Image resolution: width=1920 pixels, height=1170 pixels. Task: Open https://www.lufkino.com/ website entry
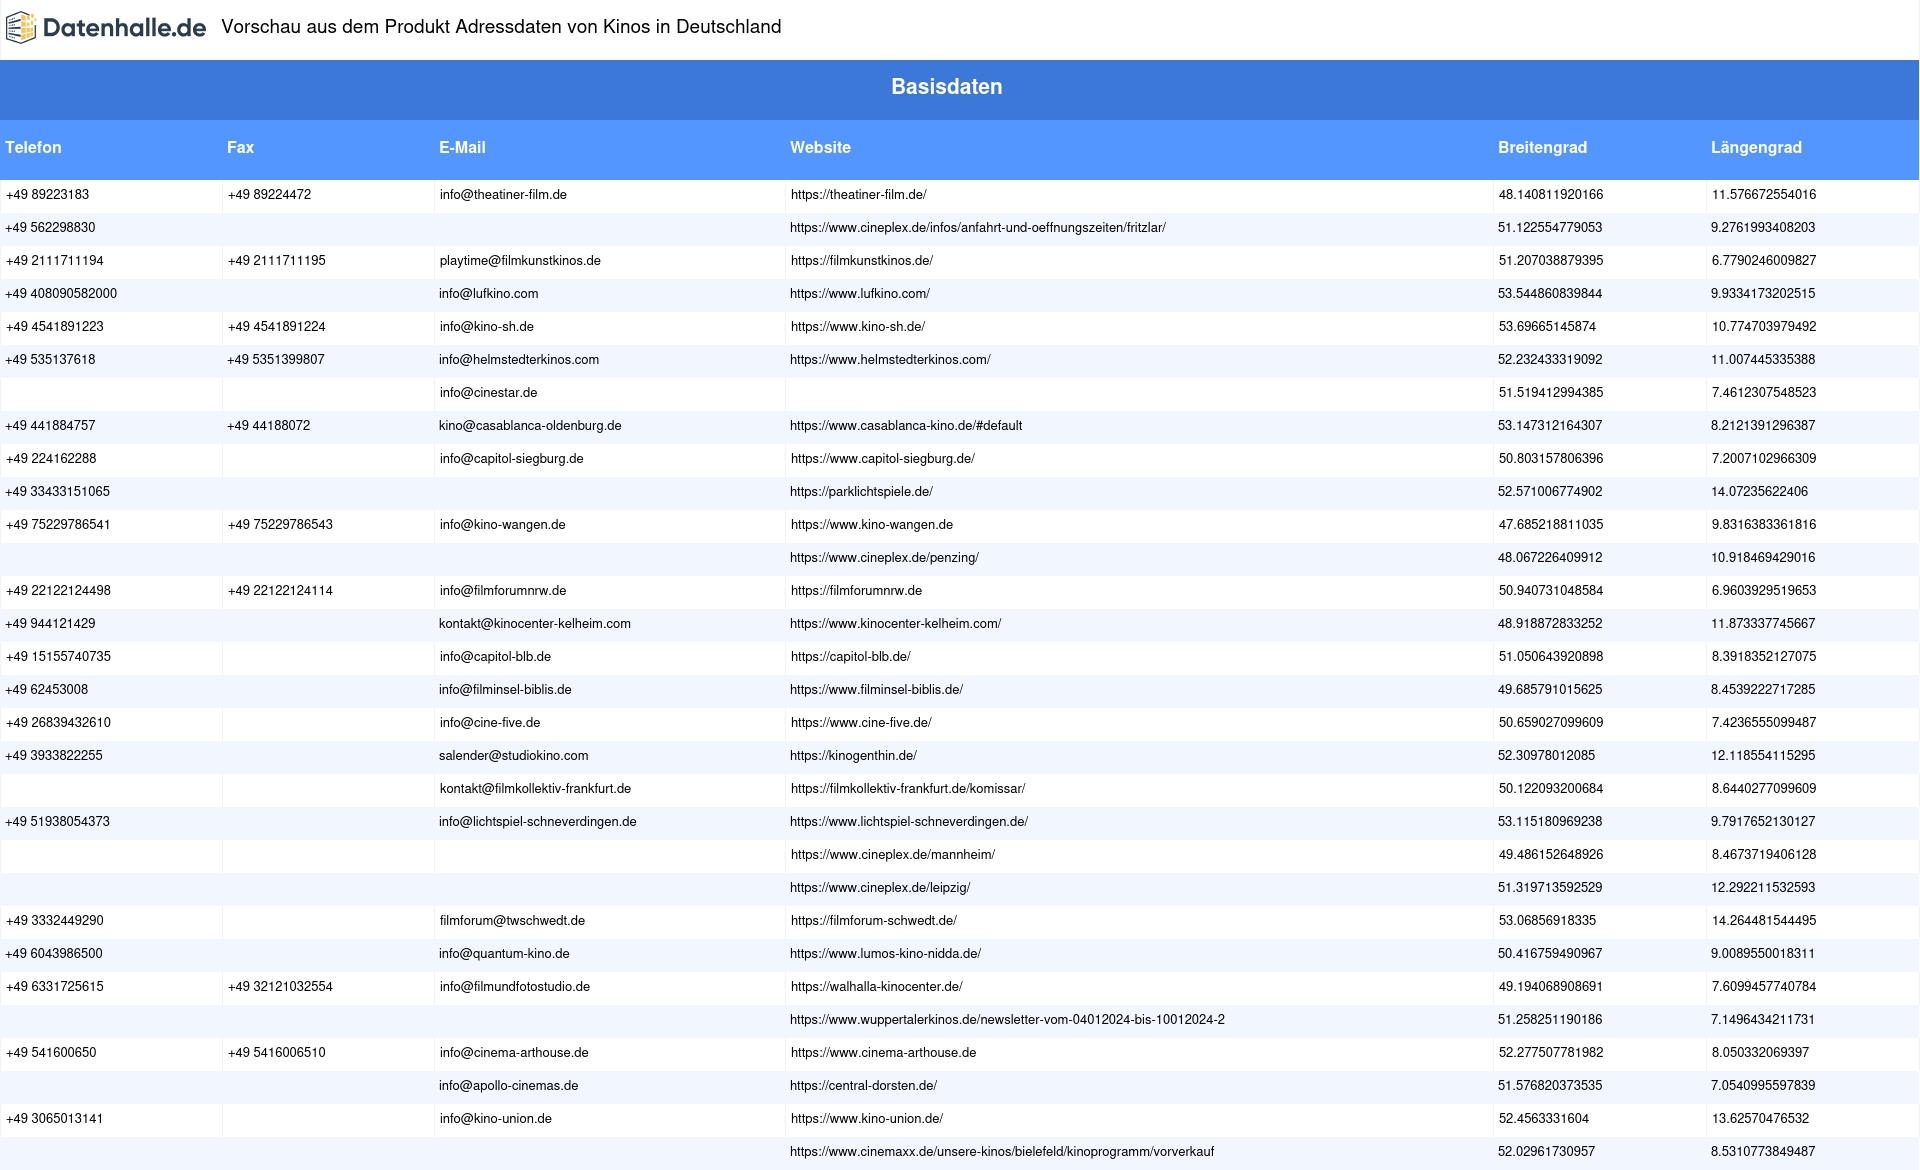(860, 294)
